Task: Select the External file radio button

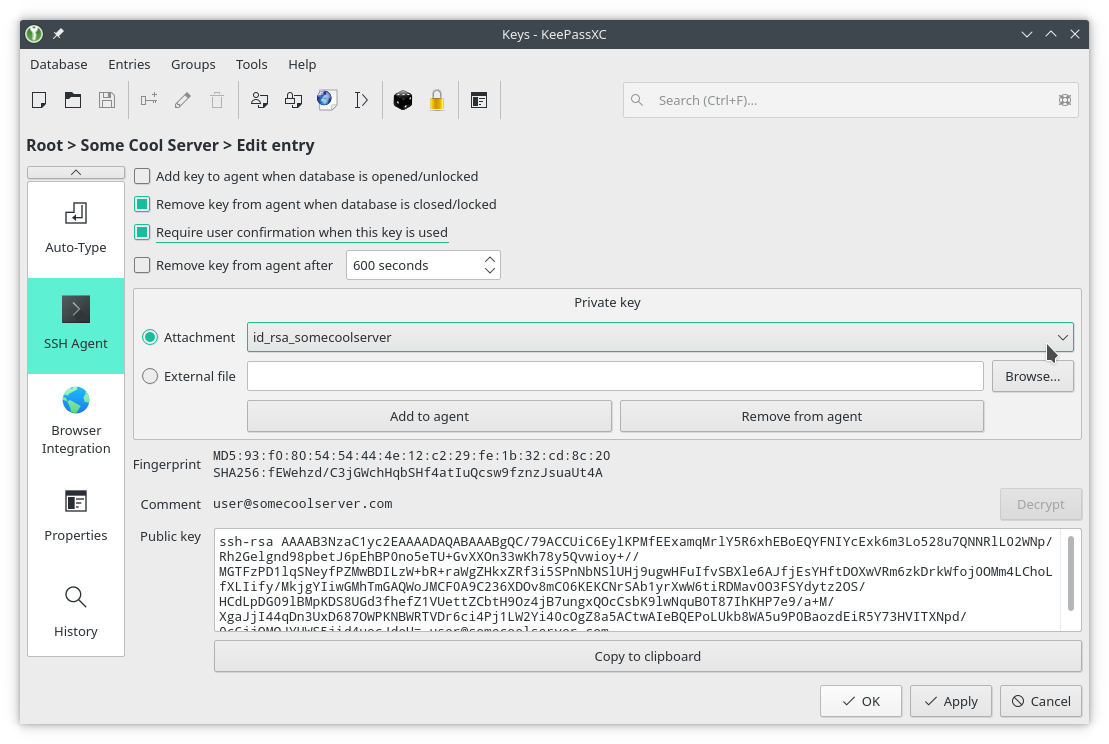Action: (150, 376)
